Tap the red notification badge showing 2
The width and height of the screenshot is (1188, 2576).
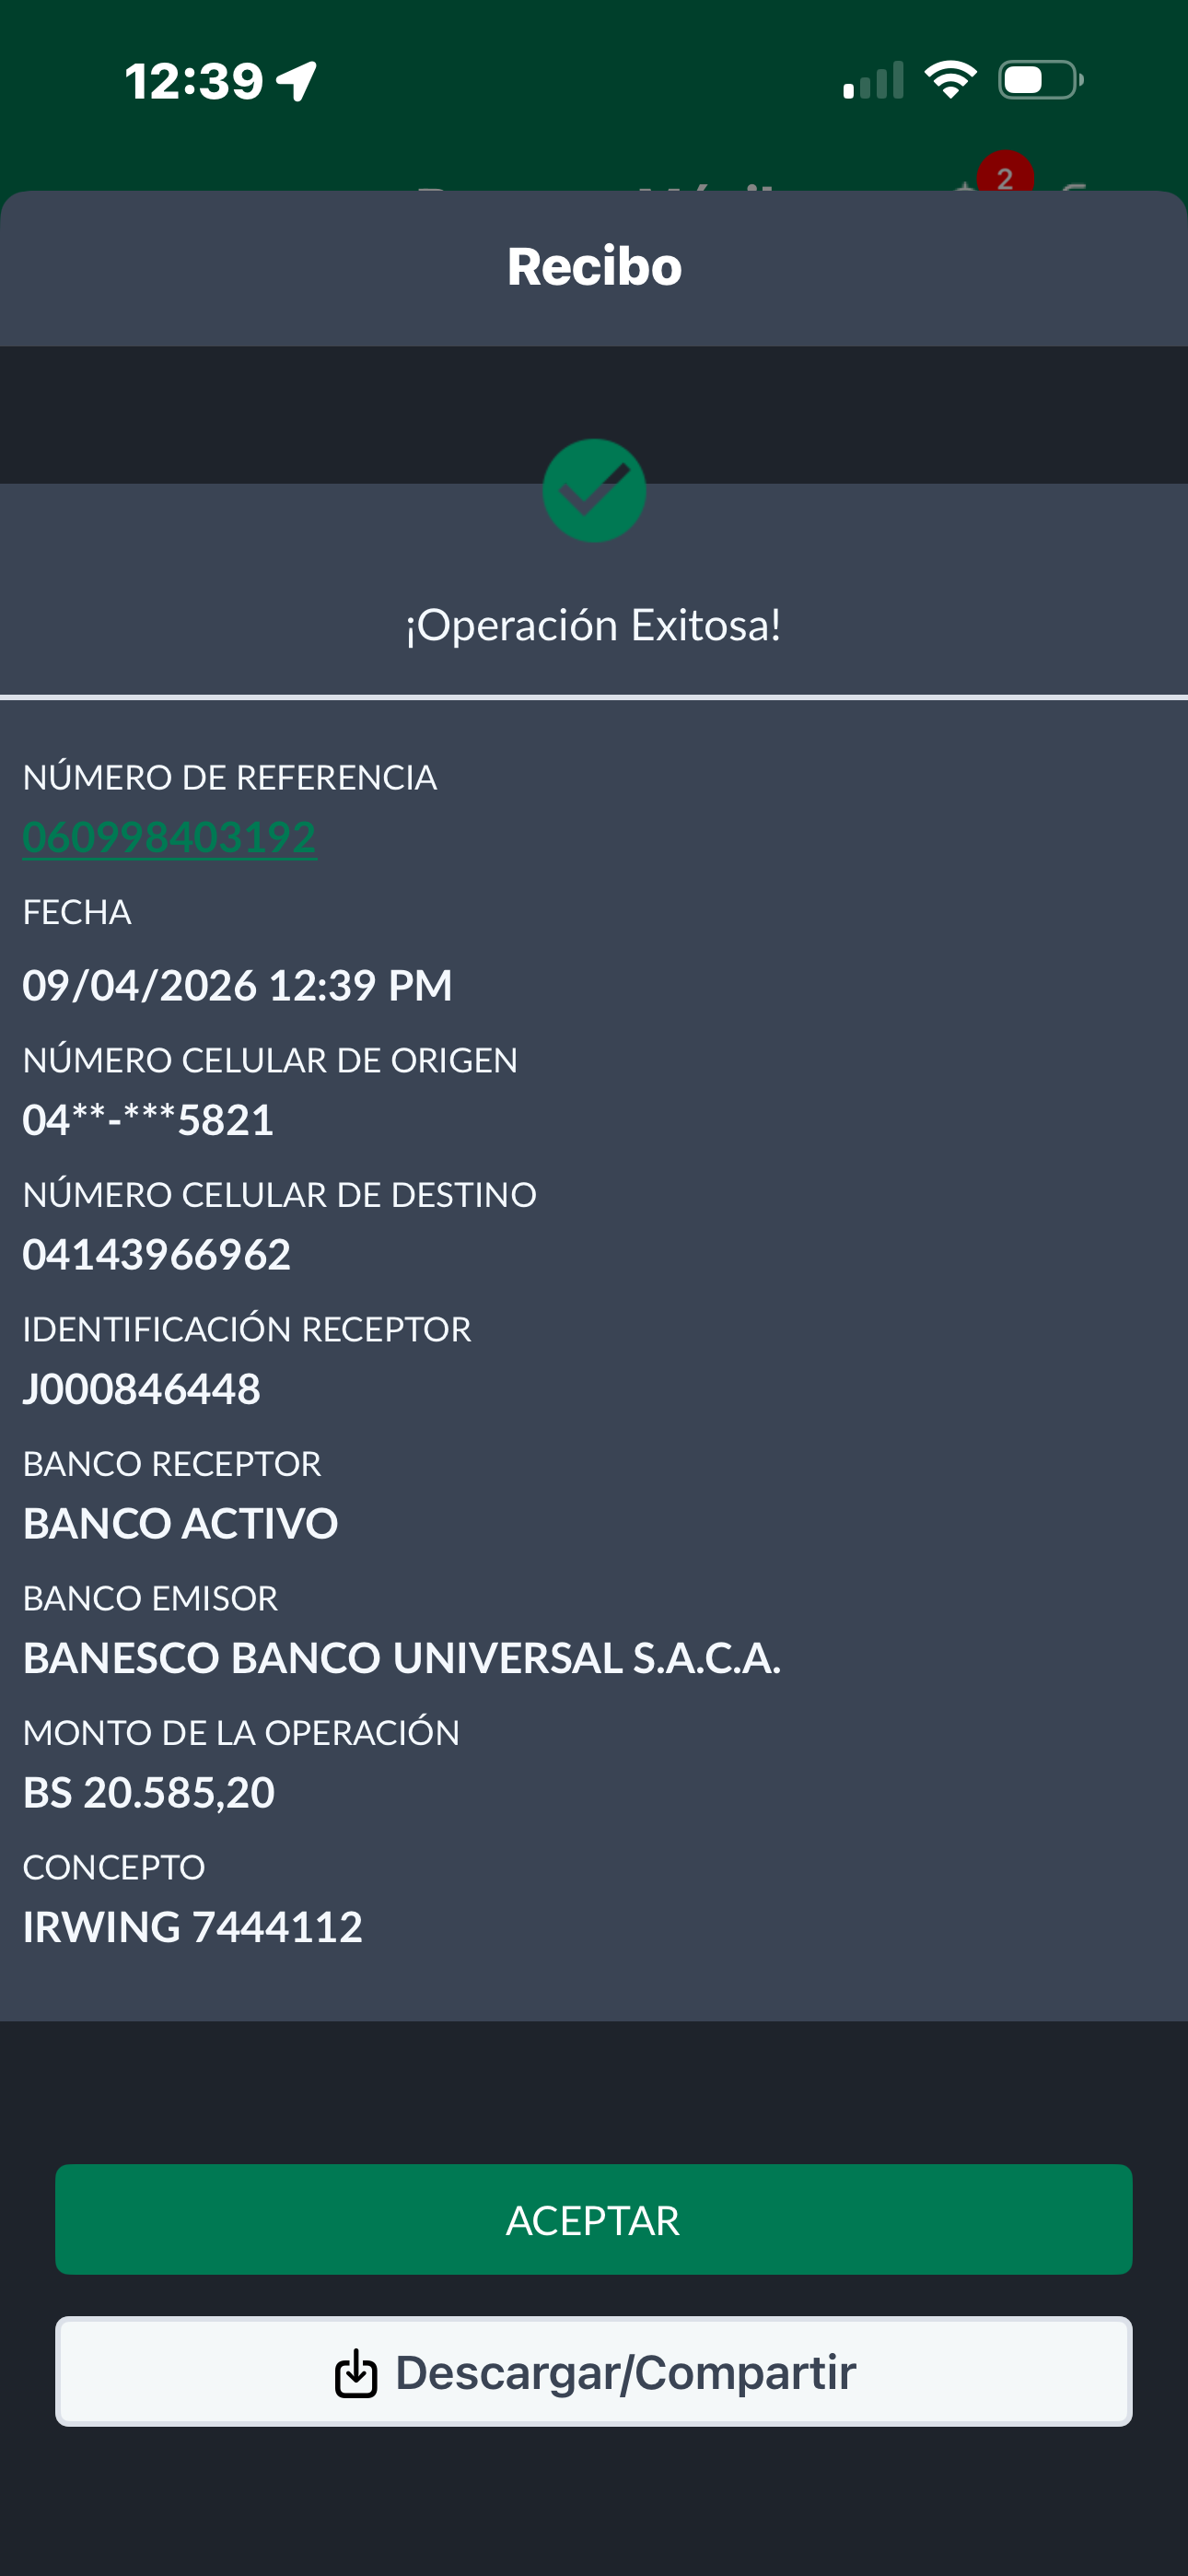[1004, 175]
